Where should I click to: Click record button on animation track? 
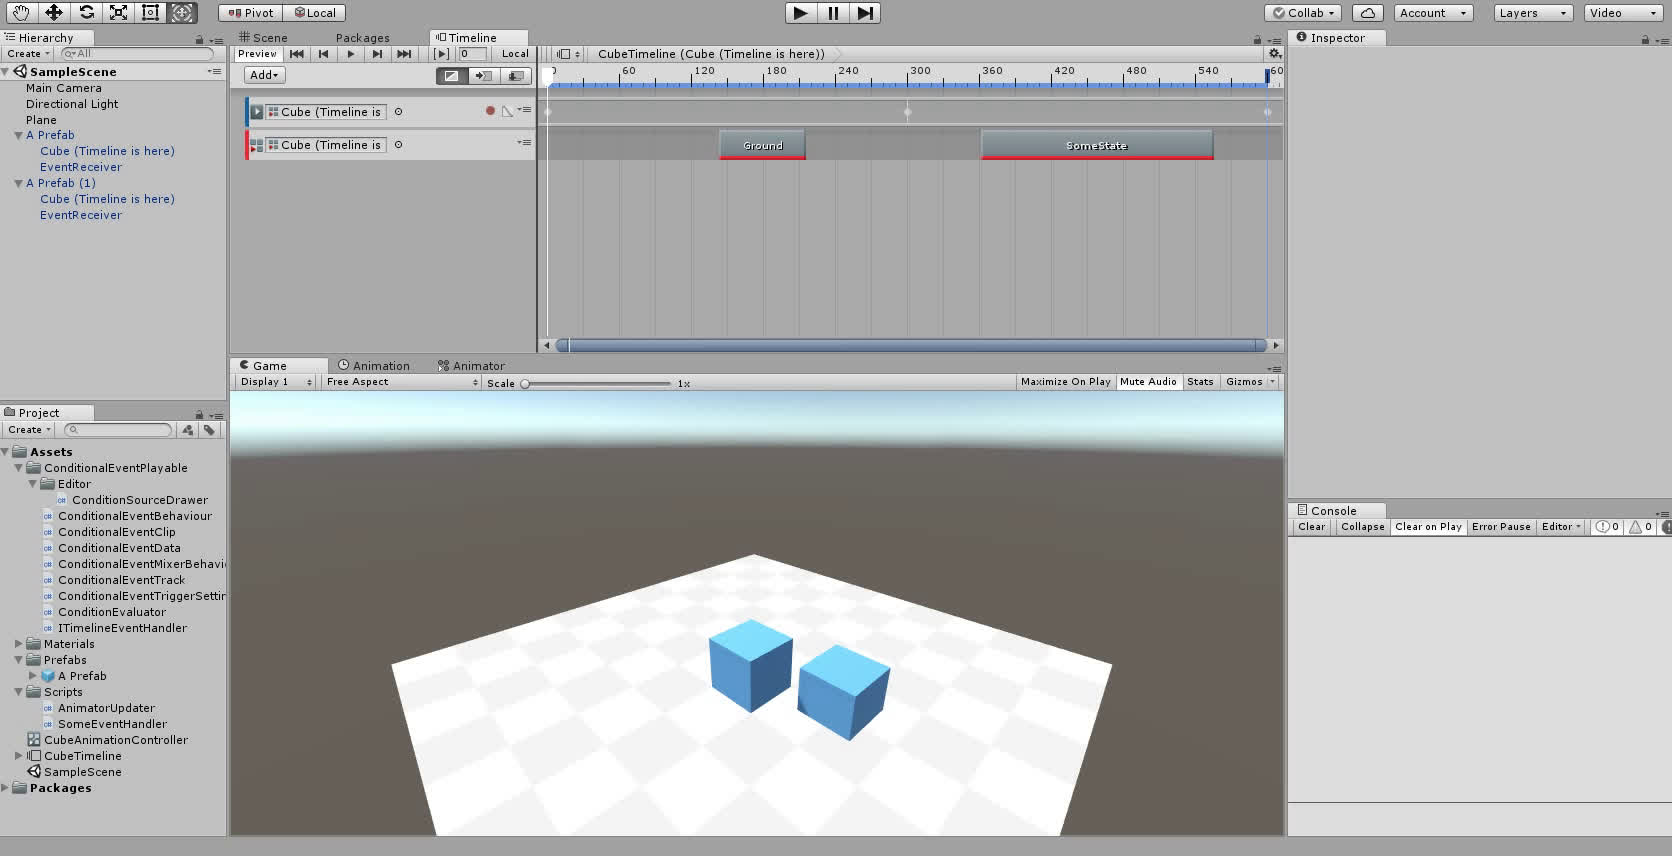coord(490,111)
